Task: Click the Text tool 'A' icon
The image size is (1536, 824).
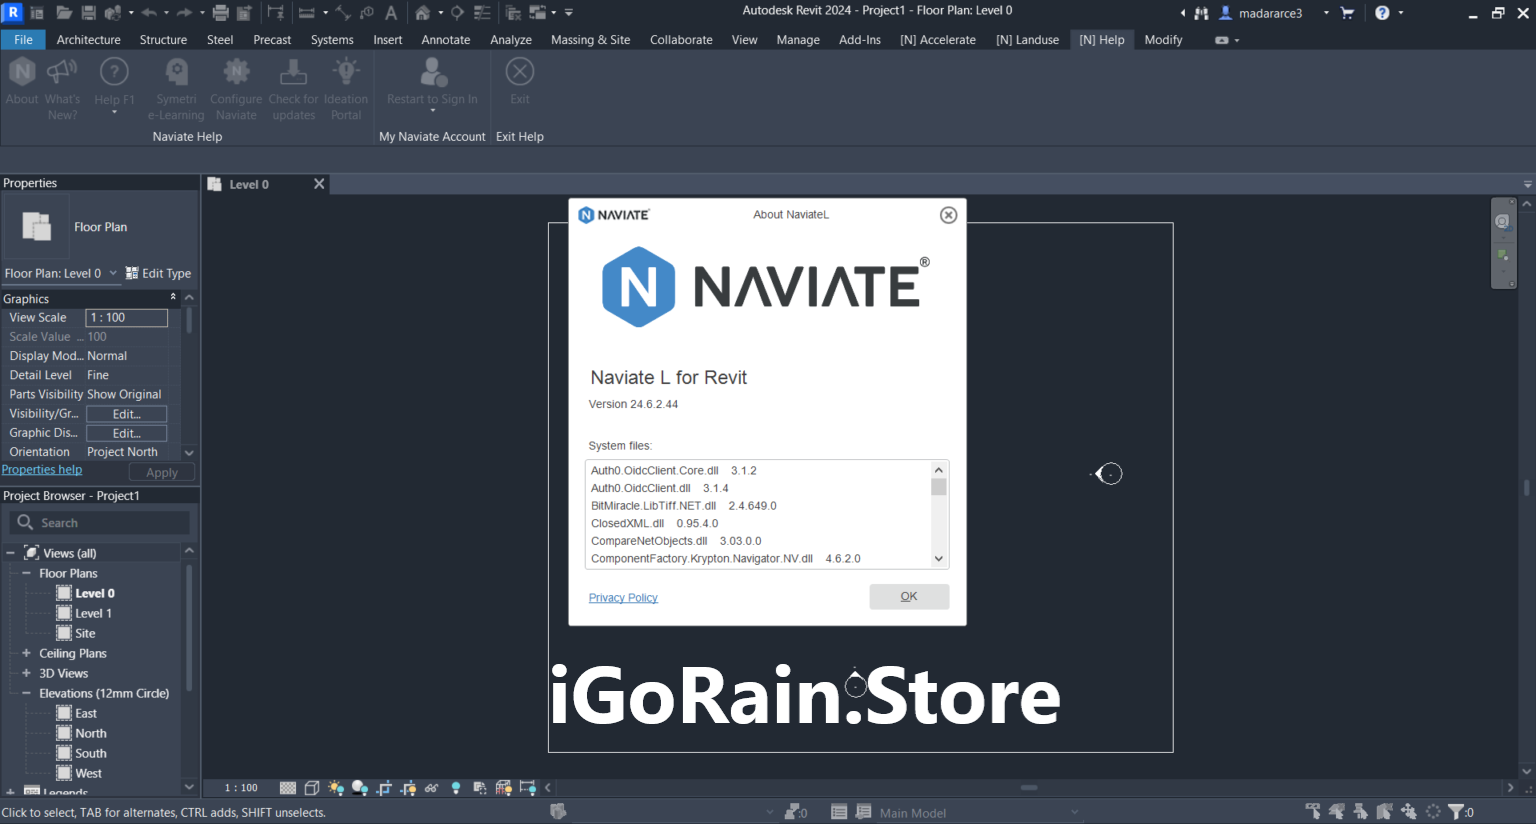Action: pos(391,13)
